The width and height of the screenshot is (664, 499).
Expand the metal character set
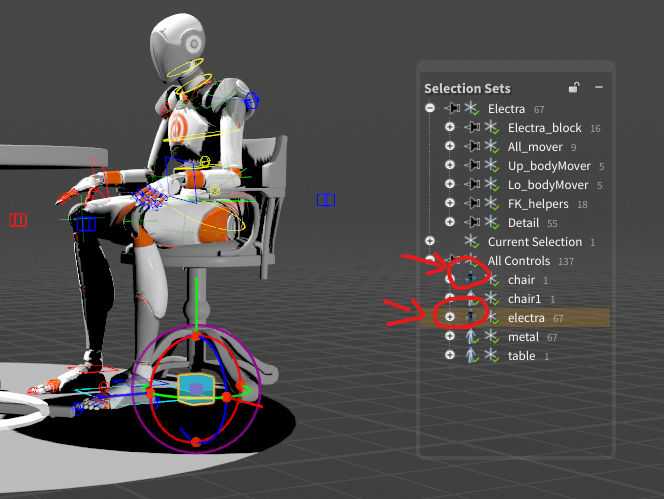click(x=450, y=336)
